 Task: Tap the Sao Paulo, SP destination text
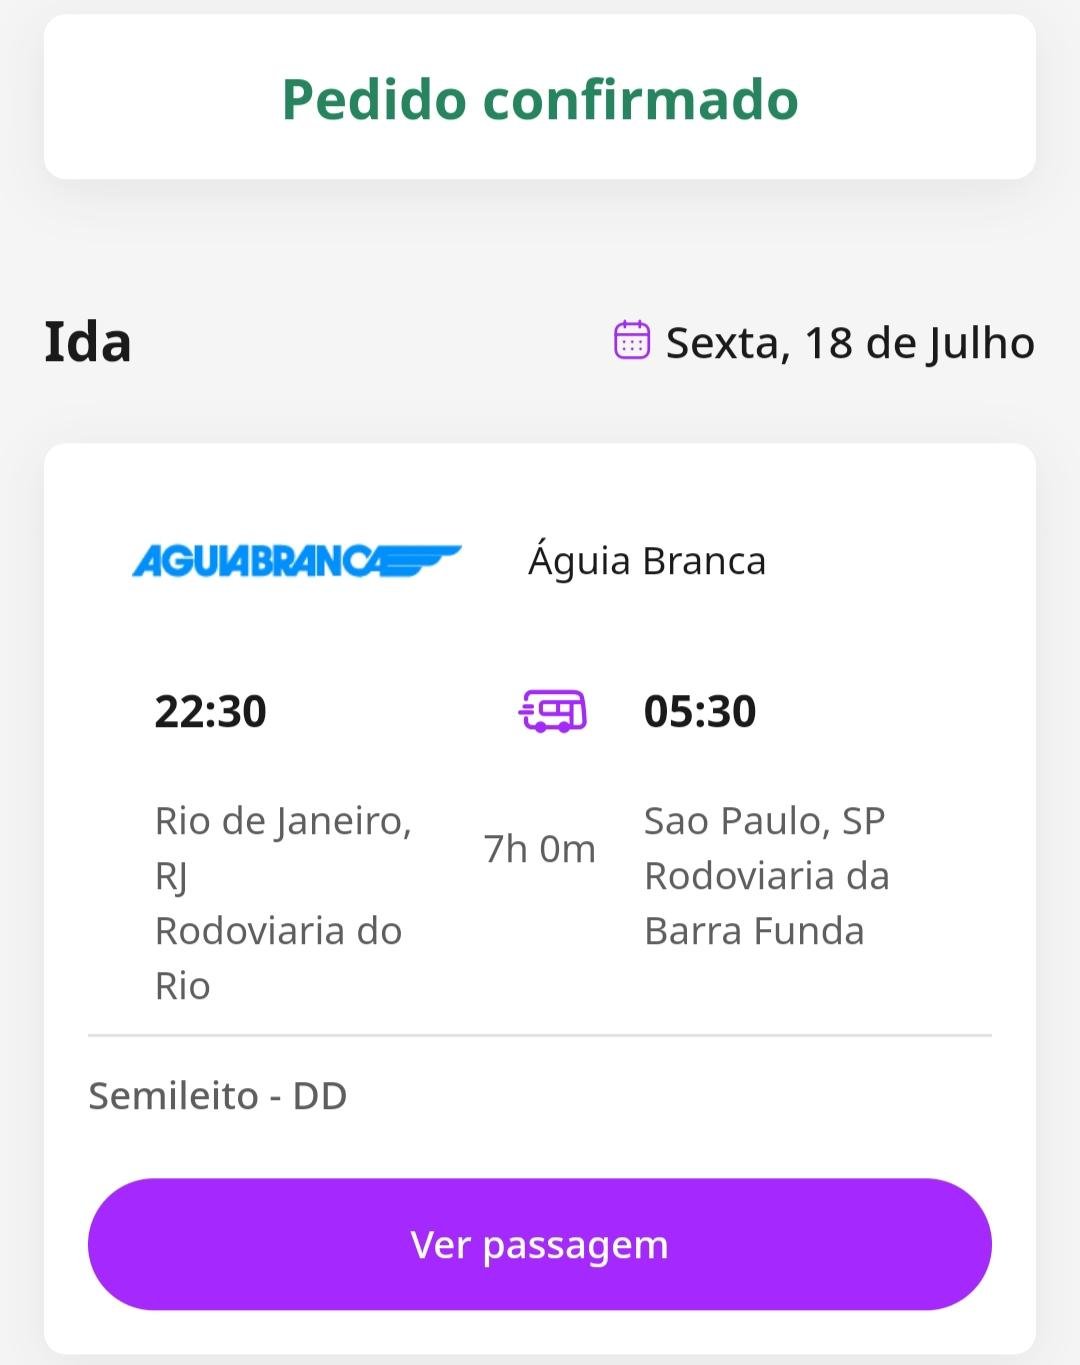click(x=765, y=821)
